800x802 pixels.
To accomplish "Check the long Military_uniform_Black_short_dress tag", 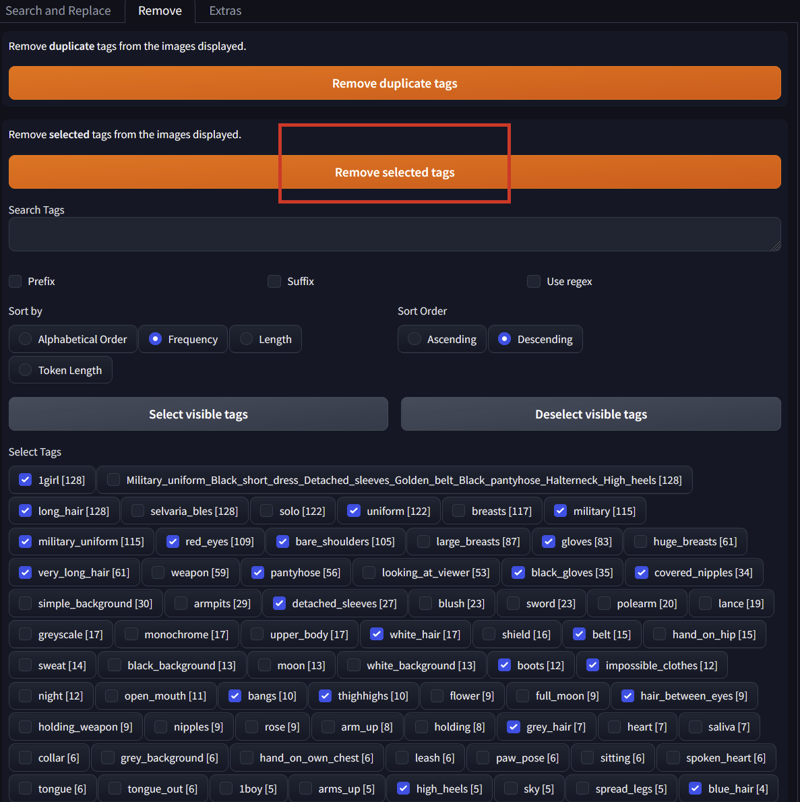I will [x=114, y=480].
